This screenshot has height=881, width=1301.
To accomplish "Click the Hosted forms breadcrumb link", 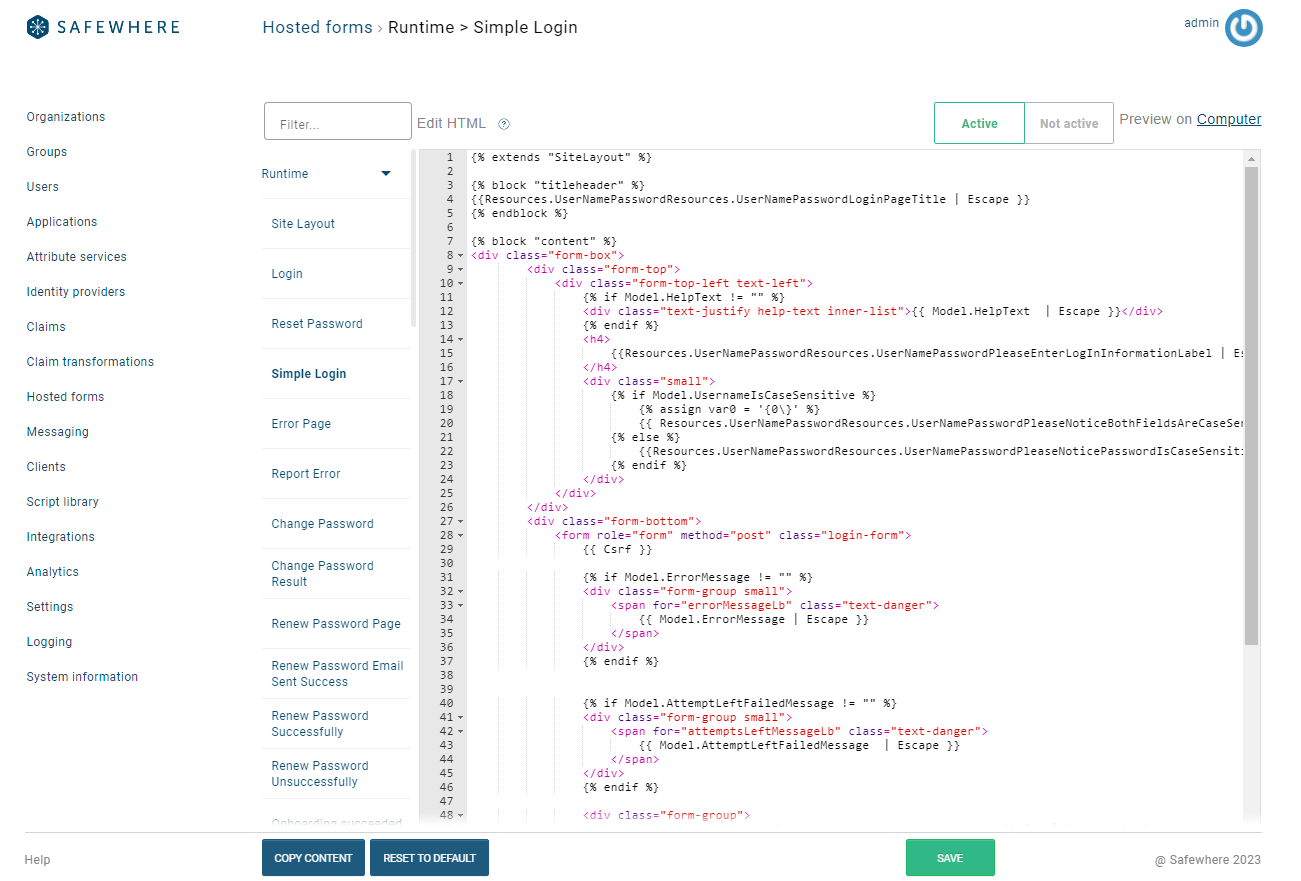I will coord(317,27).
